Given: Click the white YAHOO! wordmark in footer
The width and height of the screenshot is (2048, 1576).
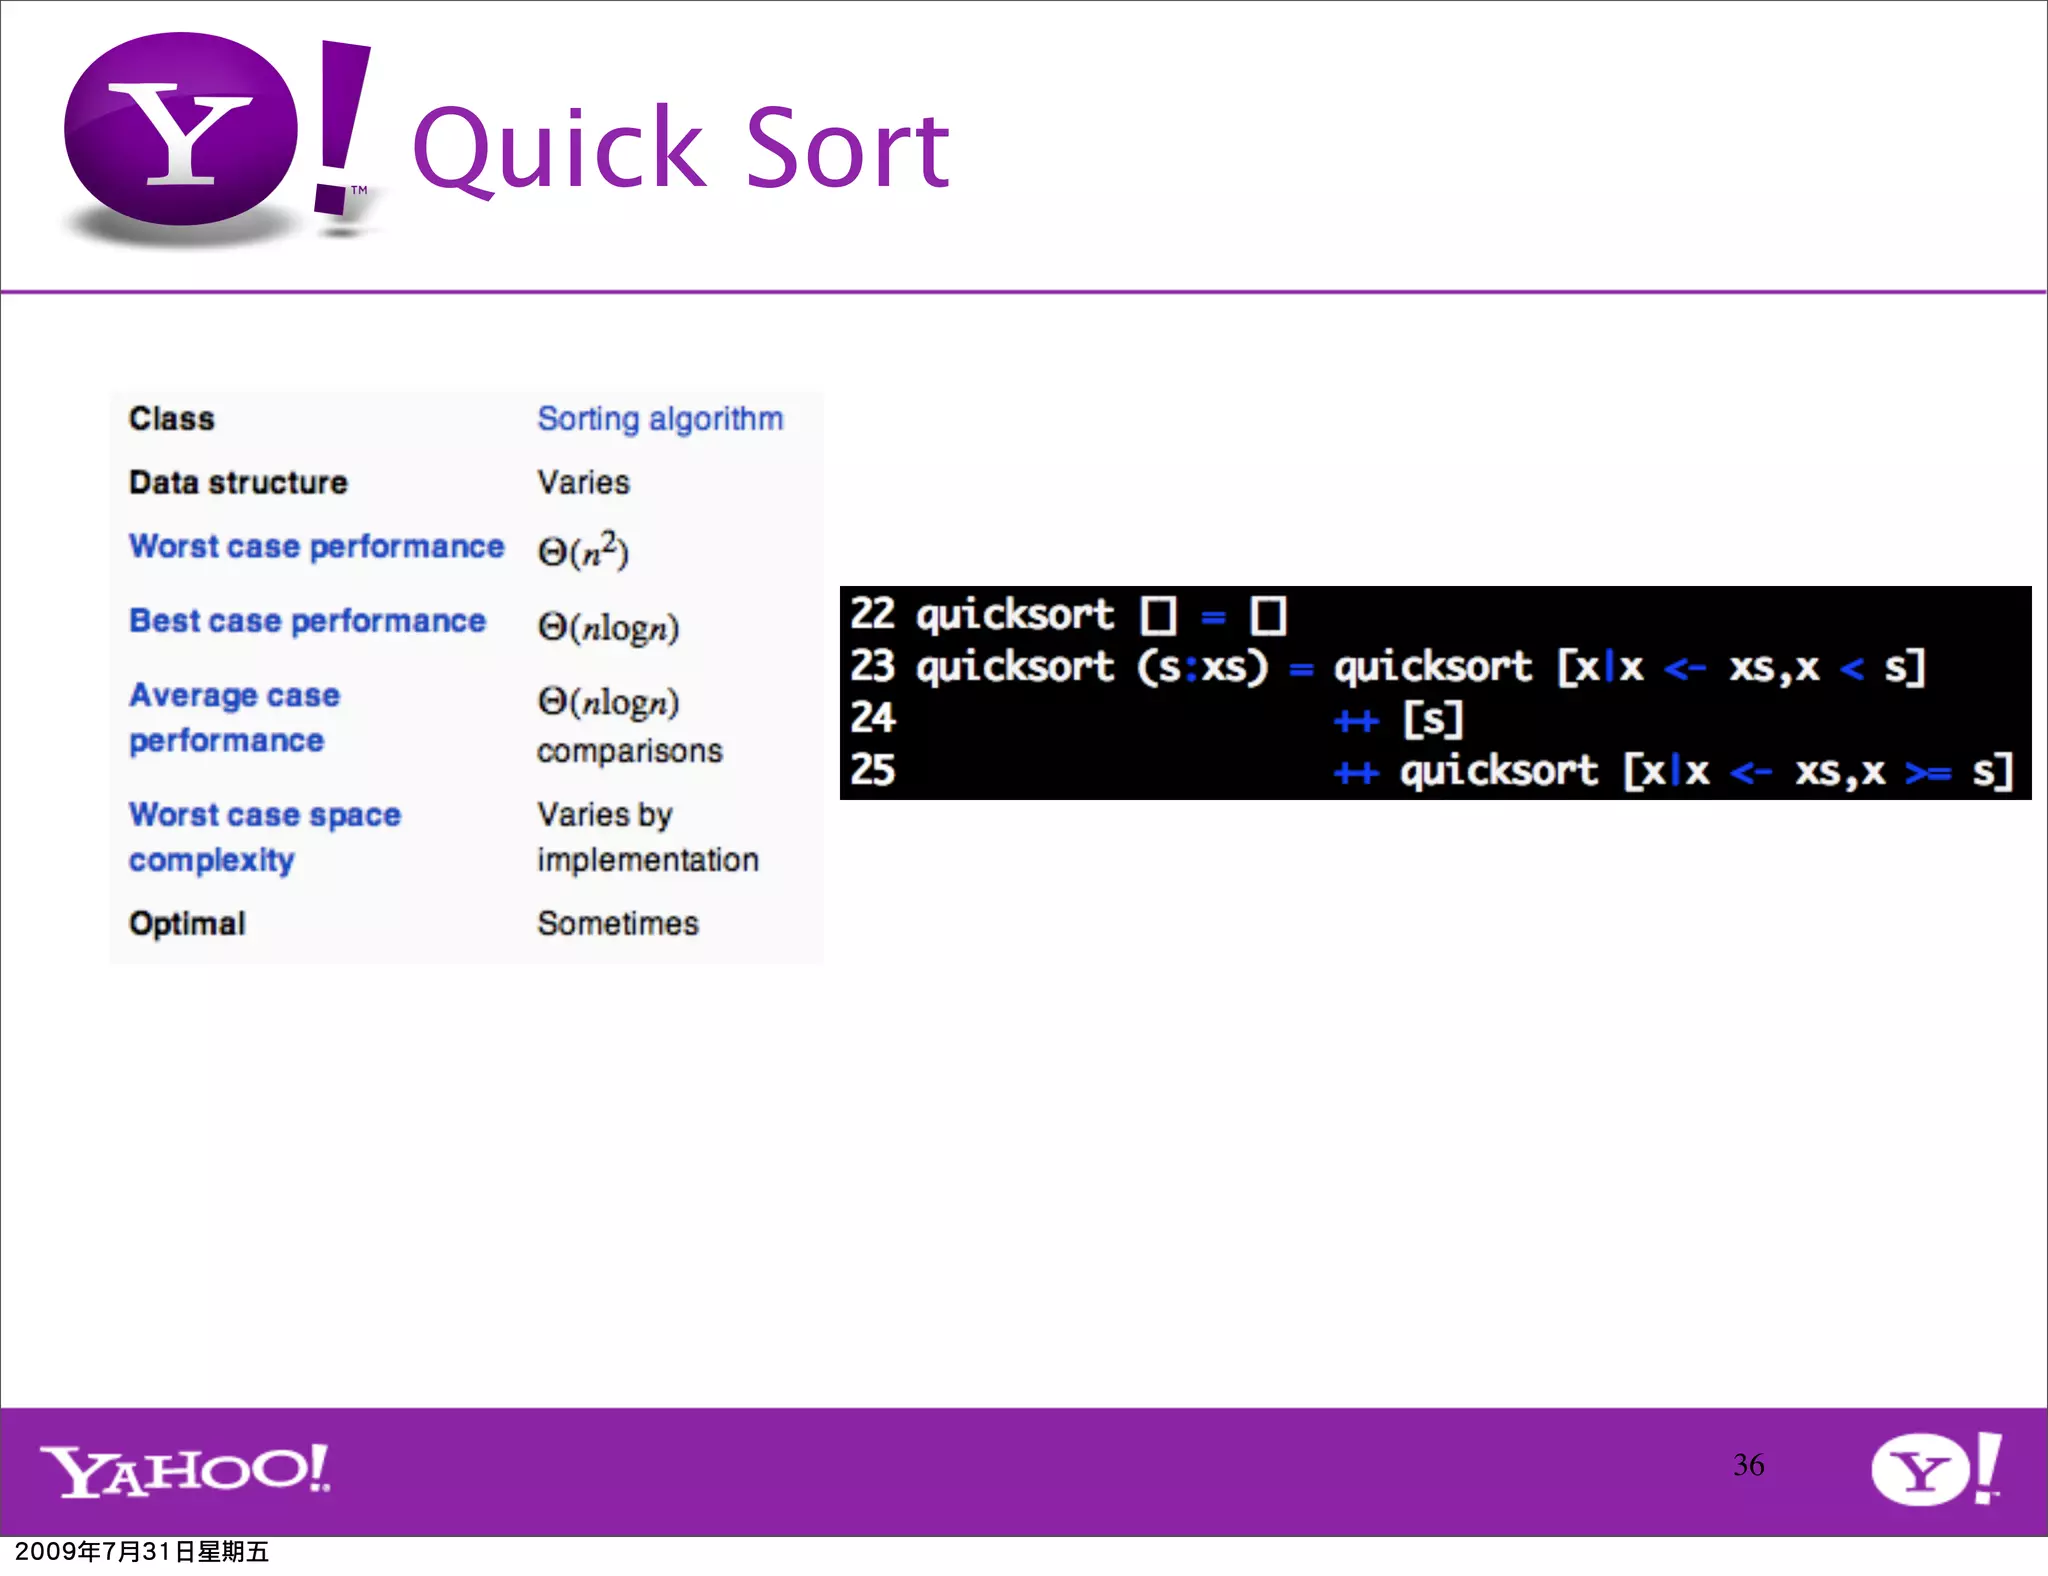Looking at the screenshot, I should pyautogui.click(x=185, y=1470).
